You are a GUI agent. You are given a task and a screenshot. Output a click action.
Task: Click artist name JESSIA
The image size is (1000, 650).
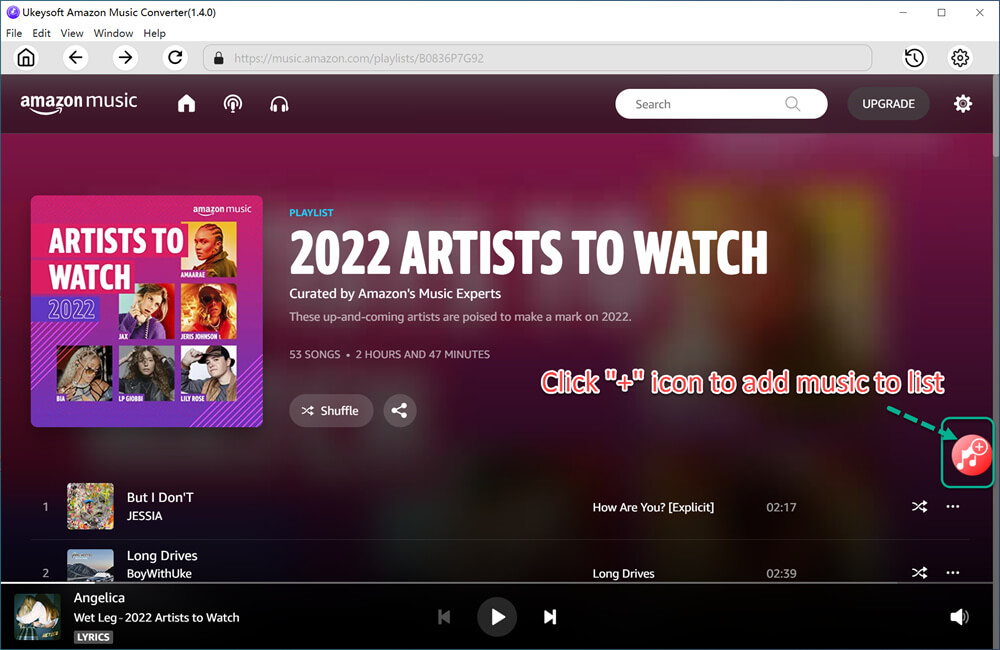click(145, 515)
